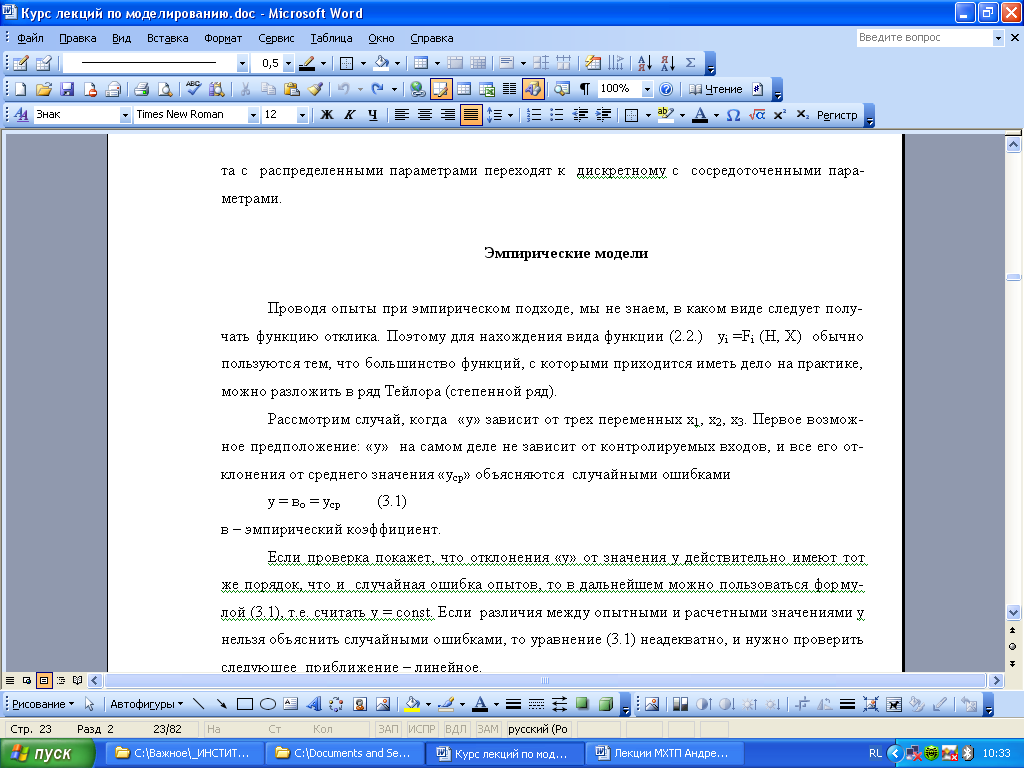The image size is (1024, 768).
Task: Toggle Center alignment button
Action: [424, 115]
